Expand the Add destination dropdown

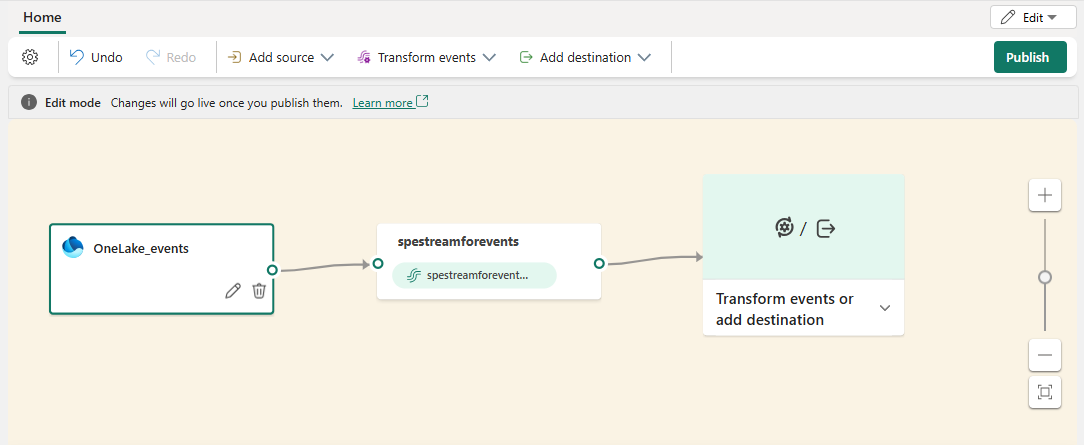585,57
